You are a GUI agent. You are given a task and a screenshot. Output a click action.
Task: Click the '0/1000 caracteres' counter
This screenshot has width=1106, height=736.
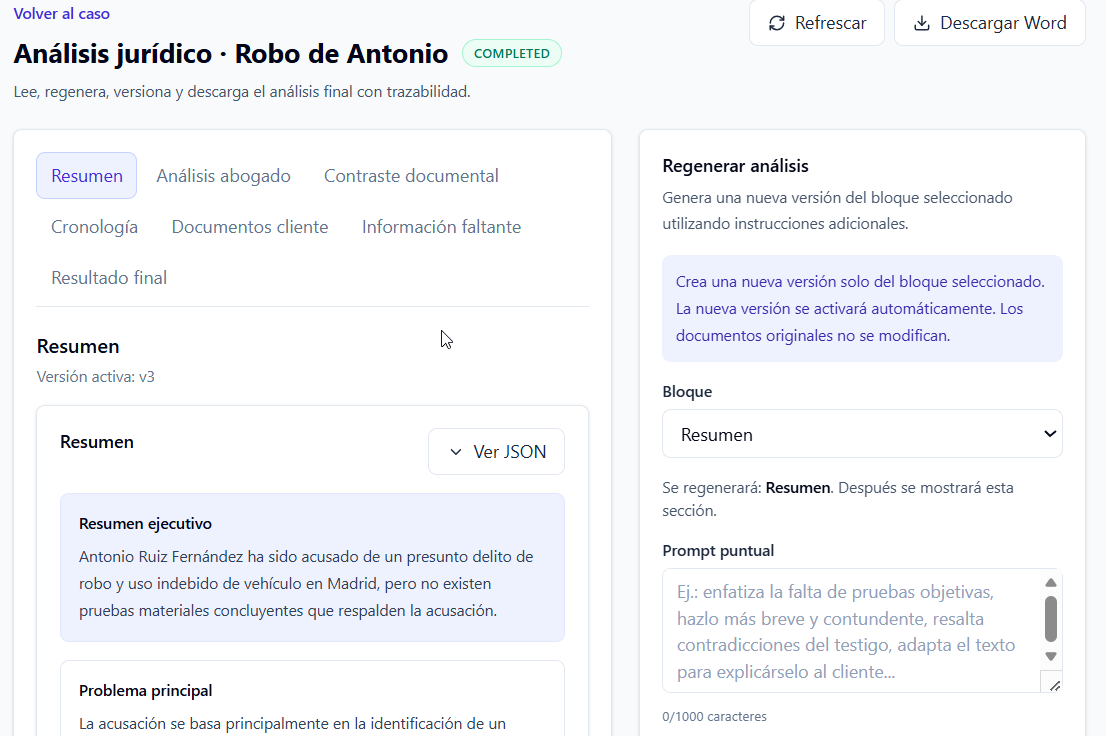715,716
